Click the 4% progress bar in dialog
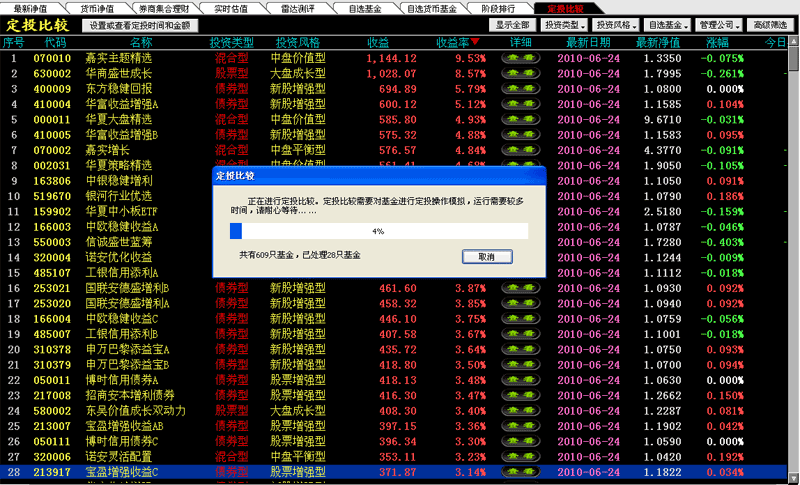This screenshot has height=485, width=800. (x=378, y=231)
